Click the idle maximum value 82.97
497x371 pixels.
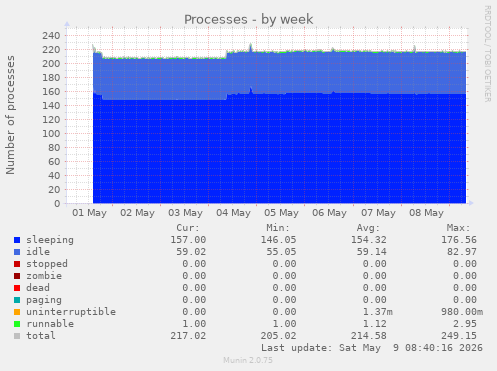click(x=462, y=252)
